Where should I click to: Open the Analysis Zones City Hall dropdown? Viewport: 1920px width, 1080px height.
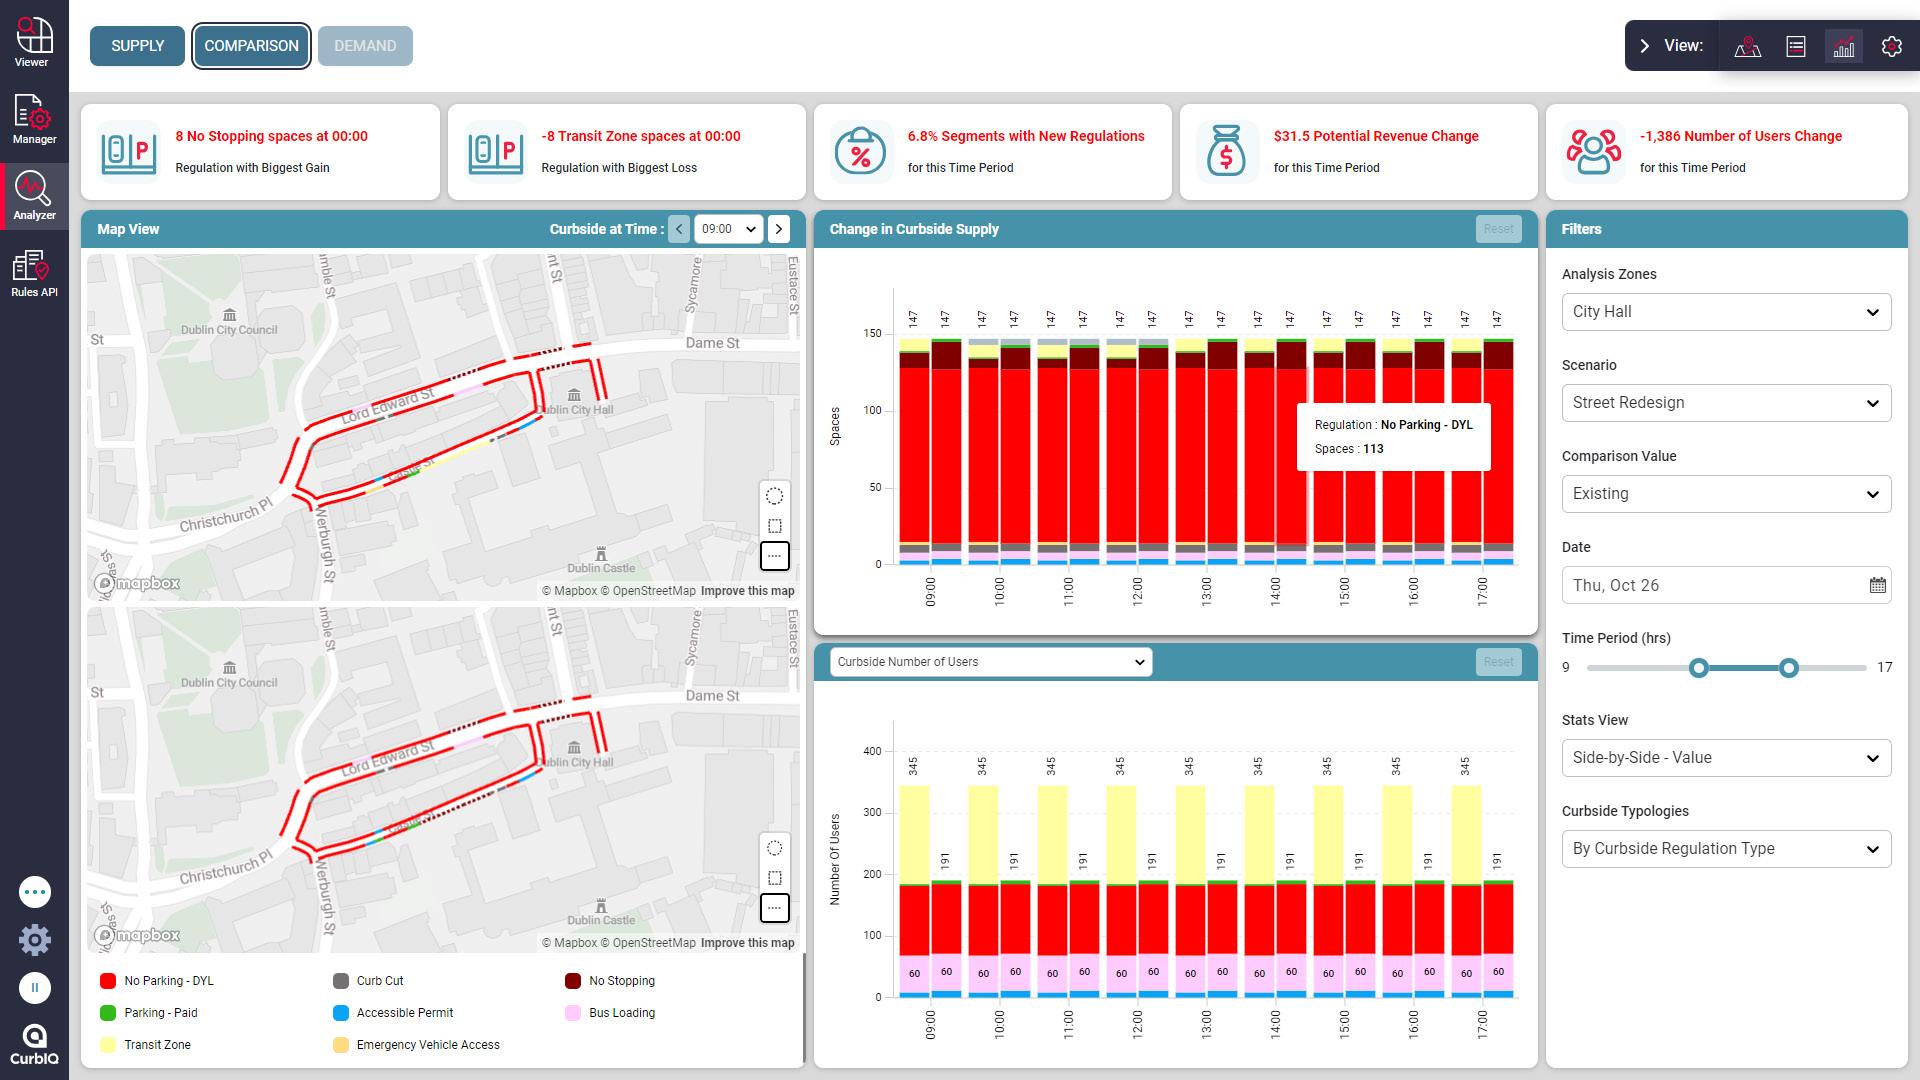point(1726,312)
